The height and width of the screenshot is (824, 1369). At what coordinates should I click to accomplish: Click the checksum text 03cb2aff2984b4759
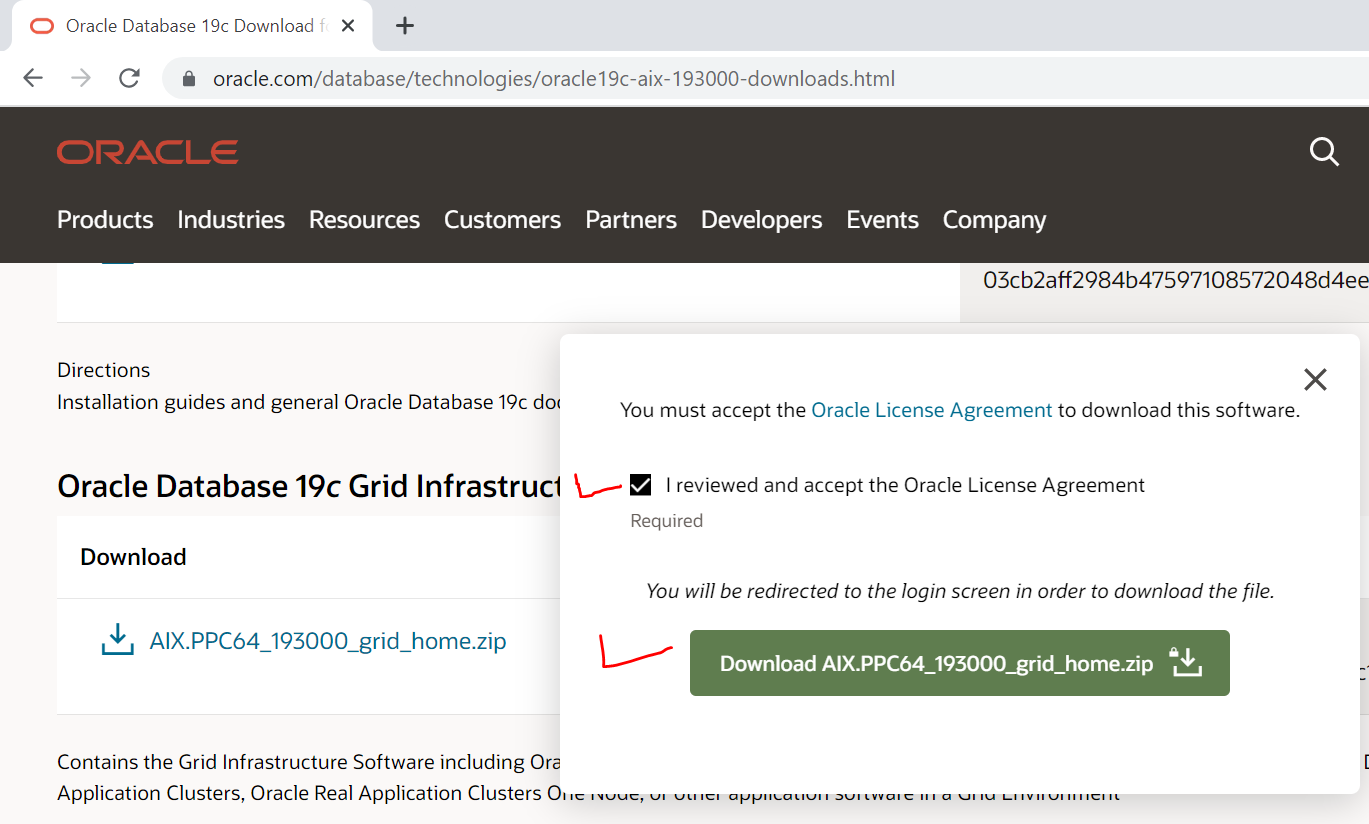tap(1175, 279)
